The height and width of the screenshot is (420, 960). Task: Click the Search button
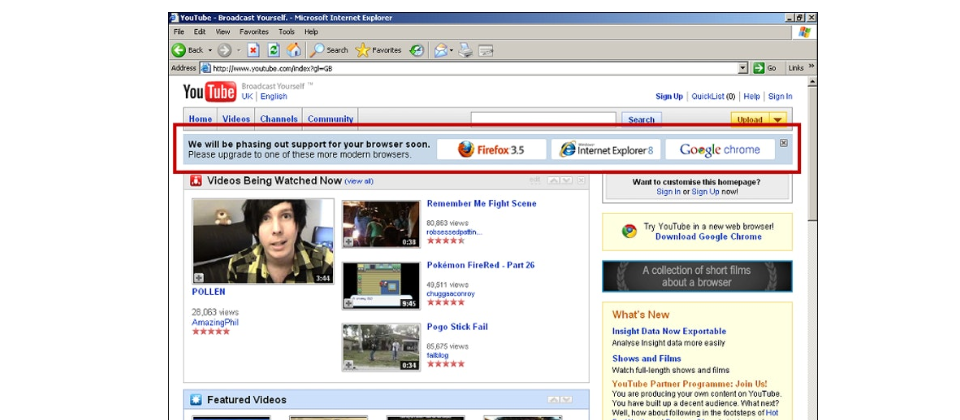coord(641,119)
